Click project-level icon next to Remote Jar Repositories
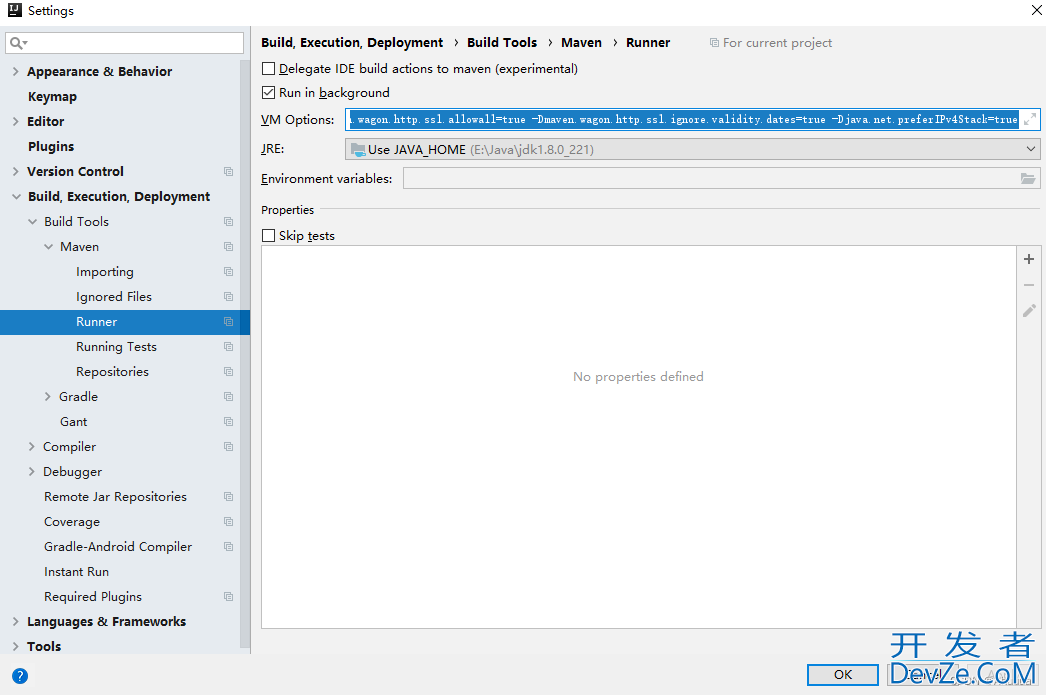Viewport: 1046px width, 695px height. [x=229, y=497]
